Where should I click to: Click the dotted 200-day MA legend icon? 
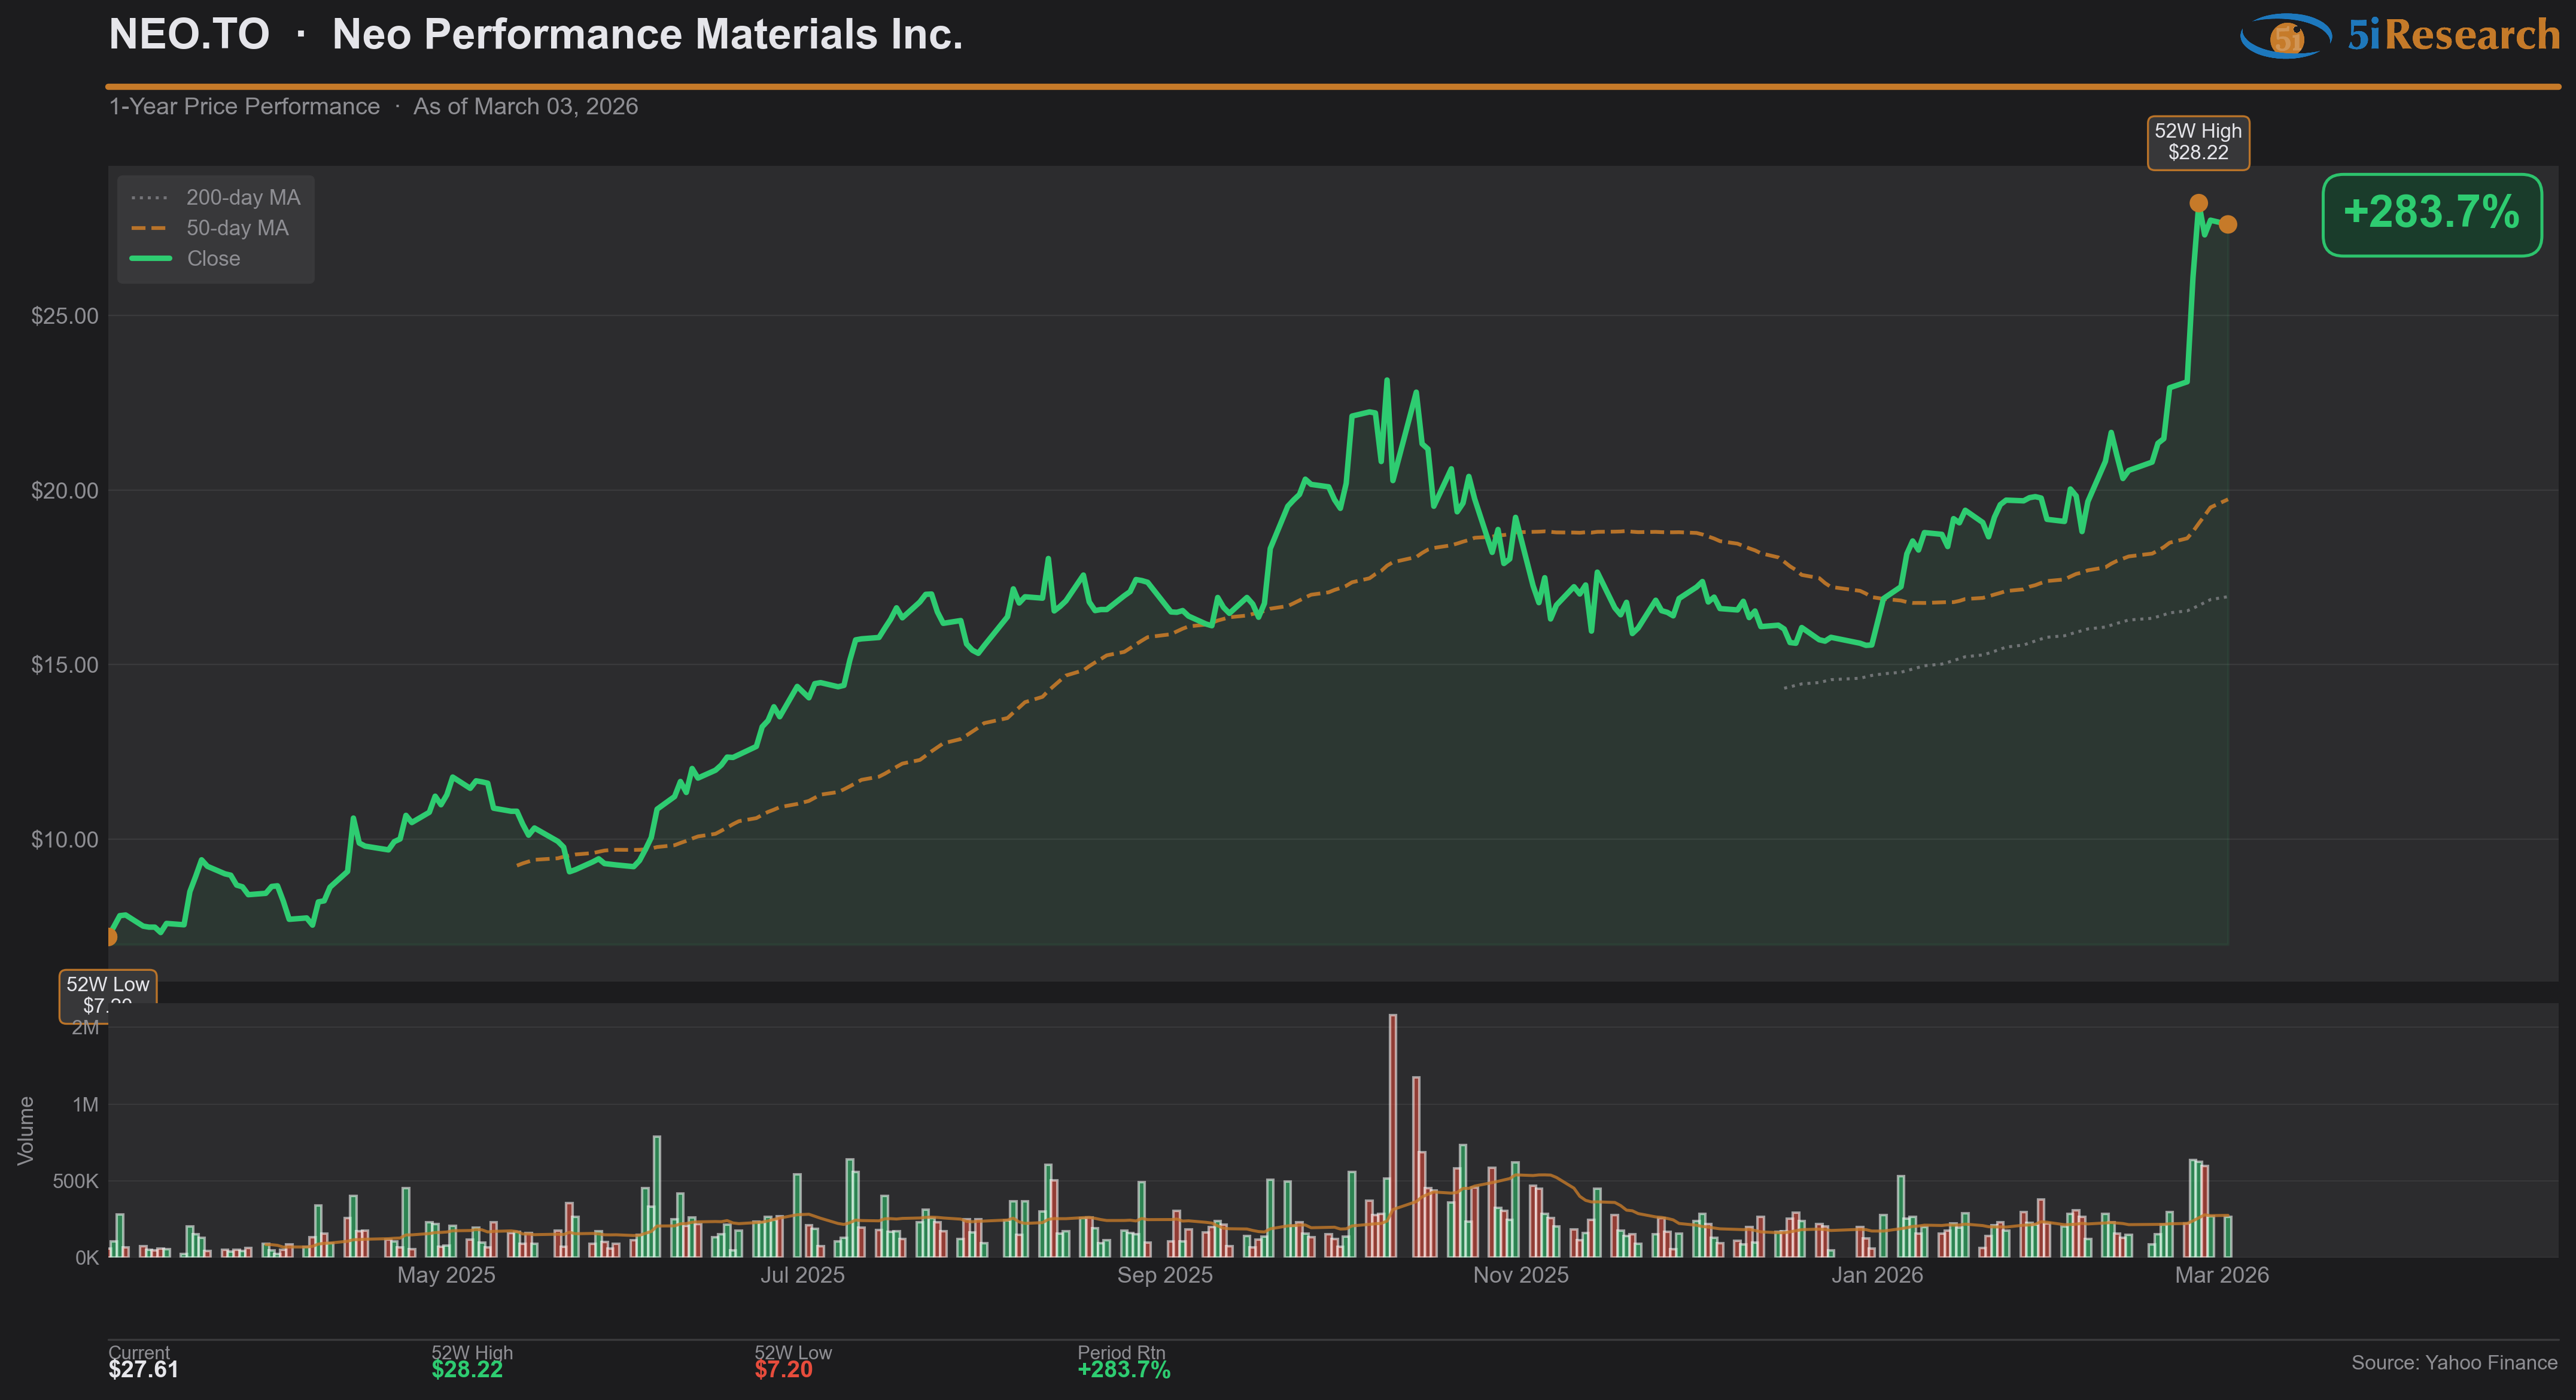[150, 198]
